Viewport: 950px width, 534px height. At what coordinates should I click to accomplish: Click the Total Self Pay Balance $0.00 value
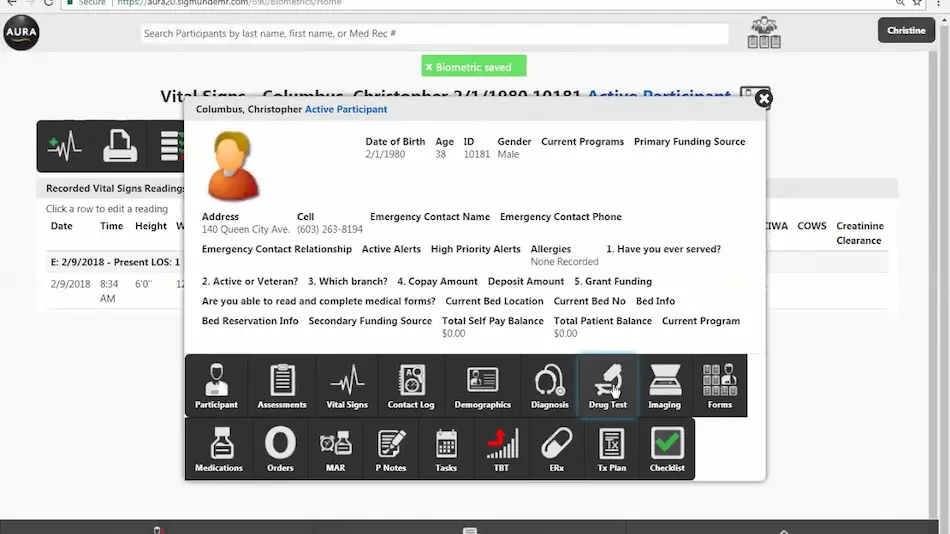click(x=454, y=333)
